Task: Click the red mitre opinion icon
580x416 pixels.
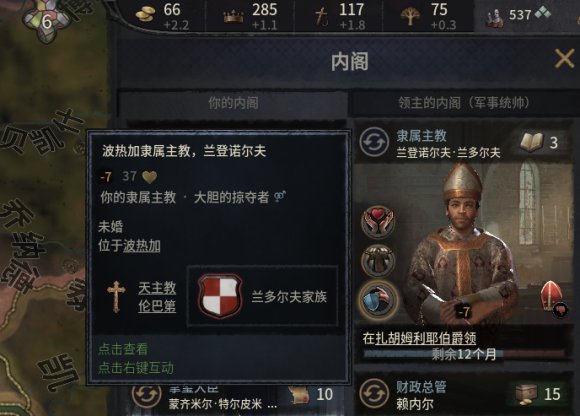Action: click(551, 295)
